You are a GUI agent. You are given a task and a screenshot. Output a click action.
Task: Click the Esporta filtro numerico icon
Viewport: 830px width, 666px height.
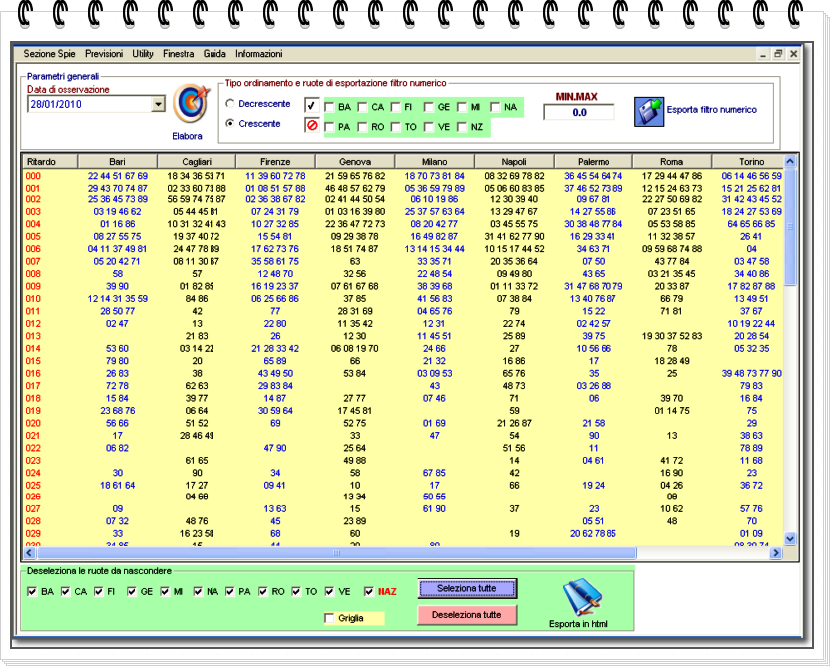pyautogui.click(x=650, y=110)
